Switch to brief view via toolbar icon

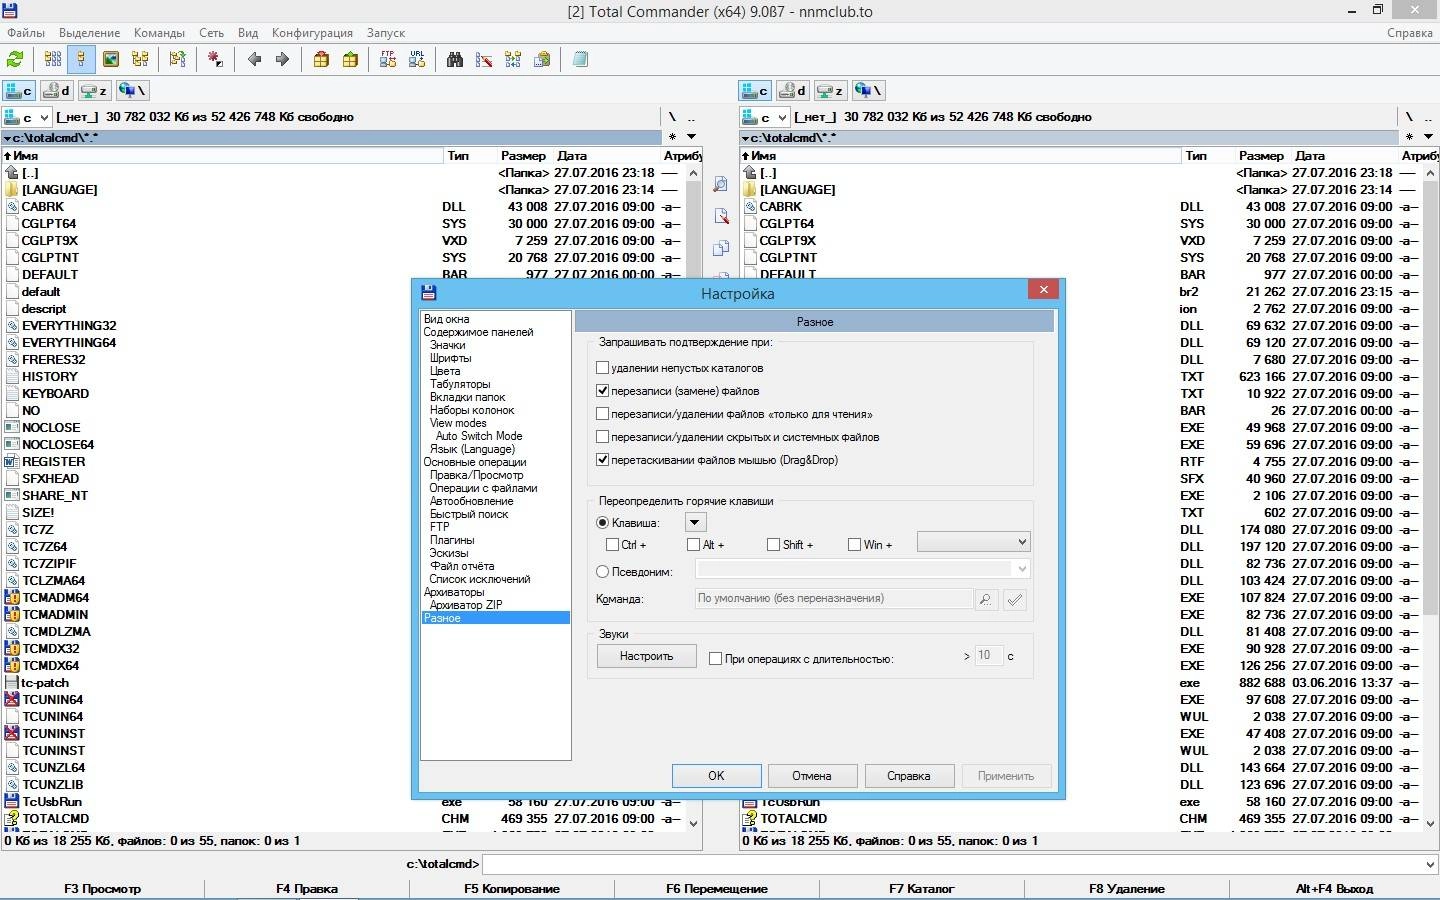pos(52,60)
